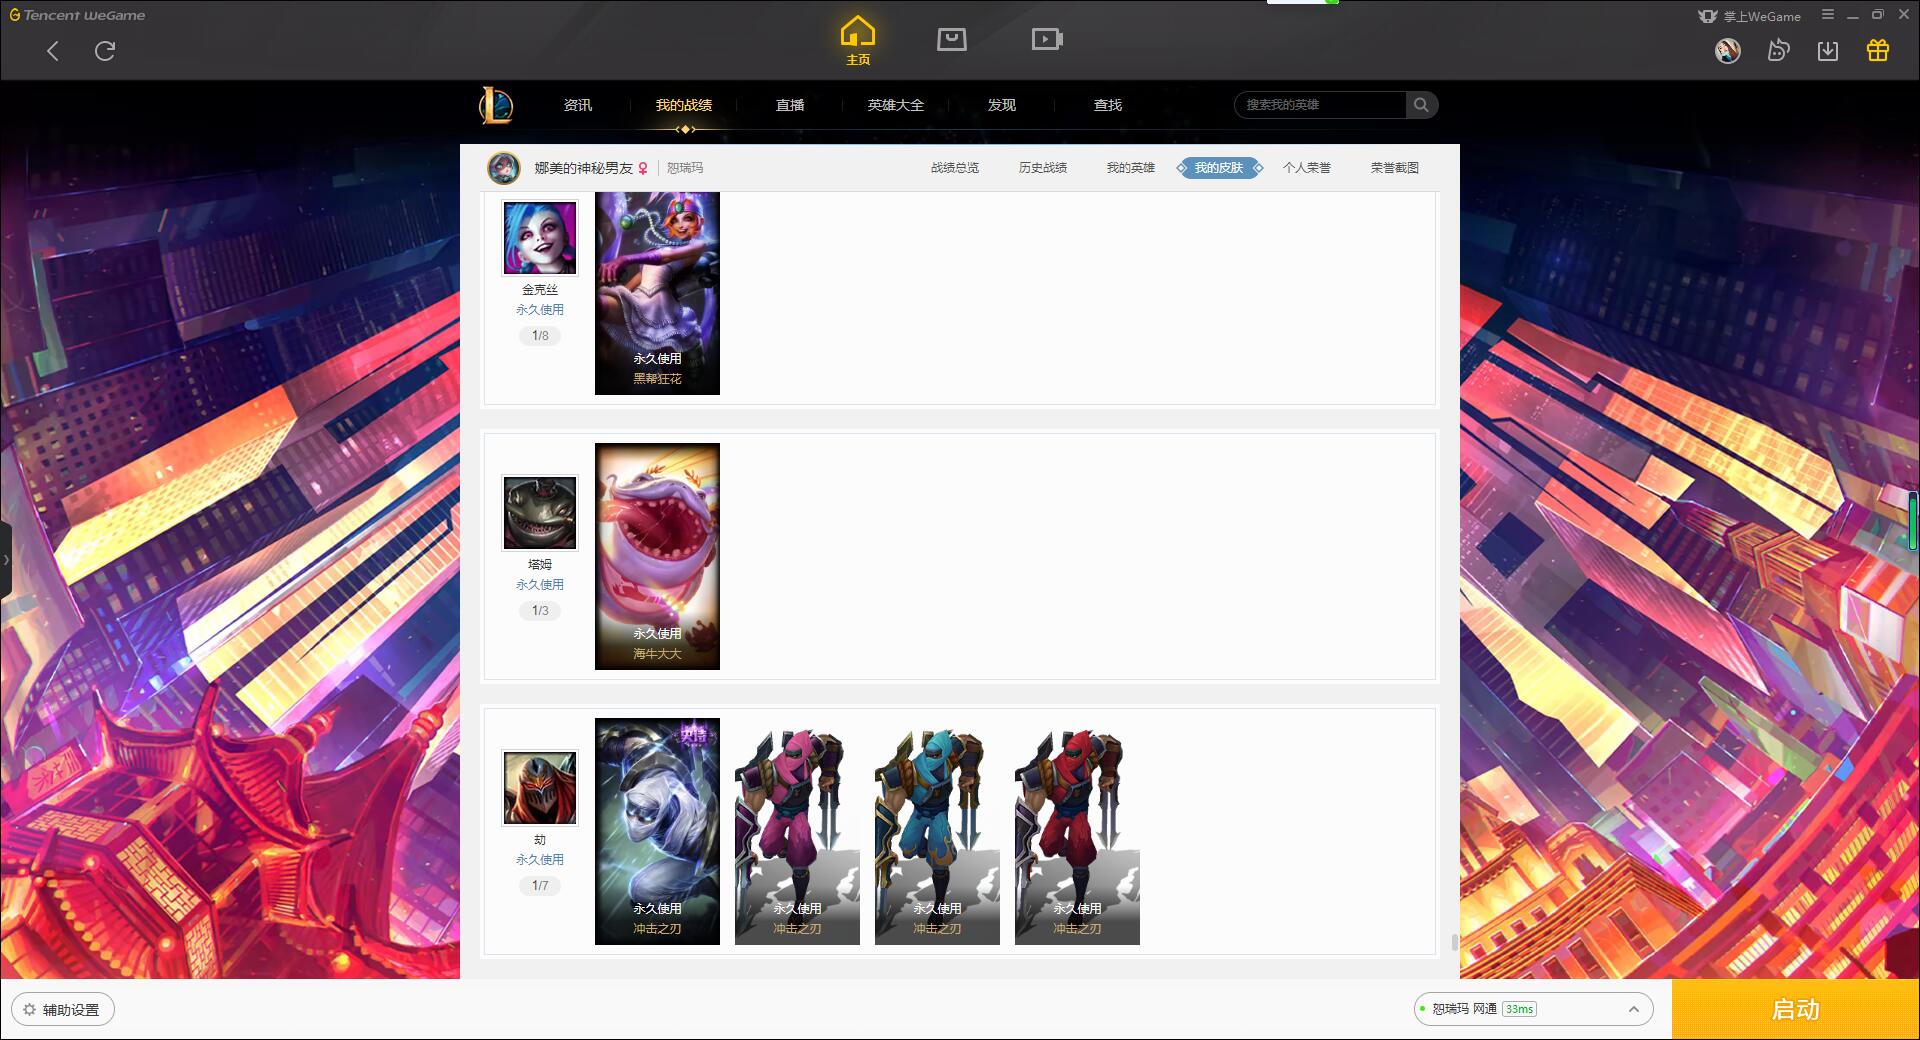This screenshot has width=1920, height=1040.
Task: Click the 劫 champion portrait
Action: coord(540,788)
